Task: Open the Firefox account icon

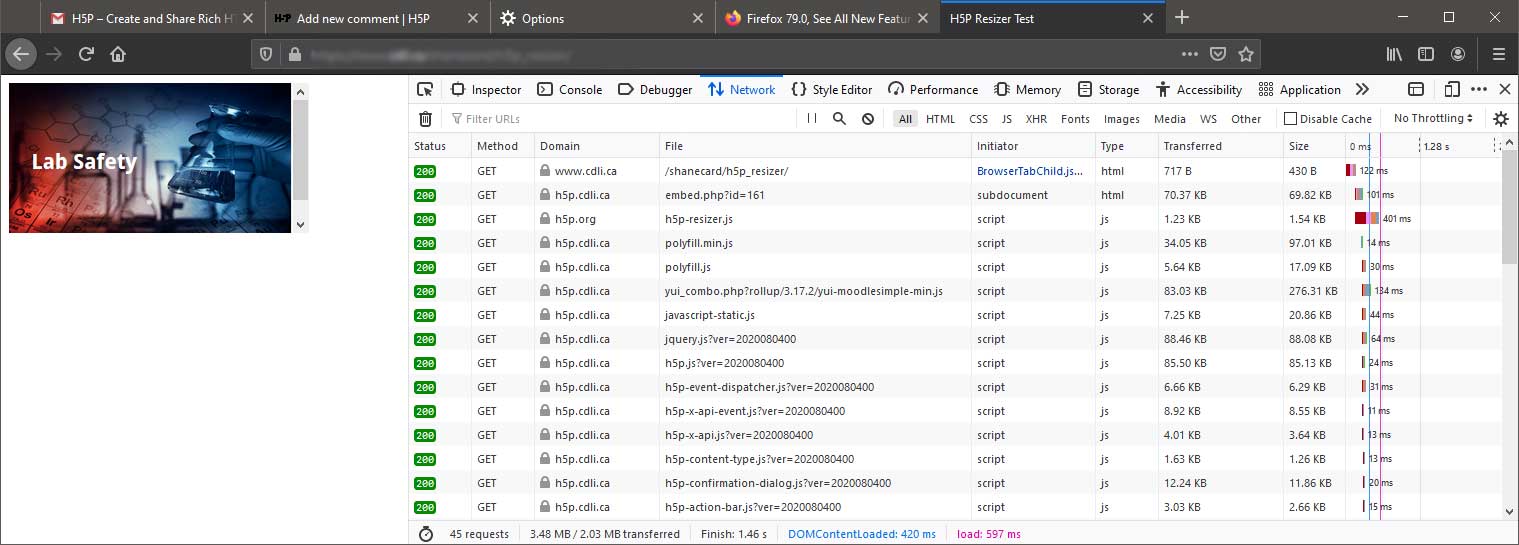Action: (1459, 54)
